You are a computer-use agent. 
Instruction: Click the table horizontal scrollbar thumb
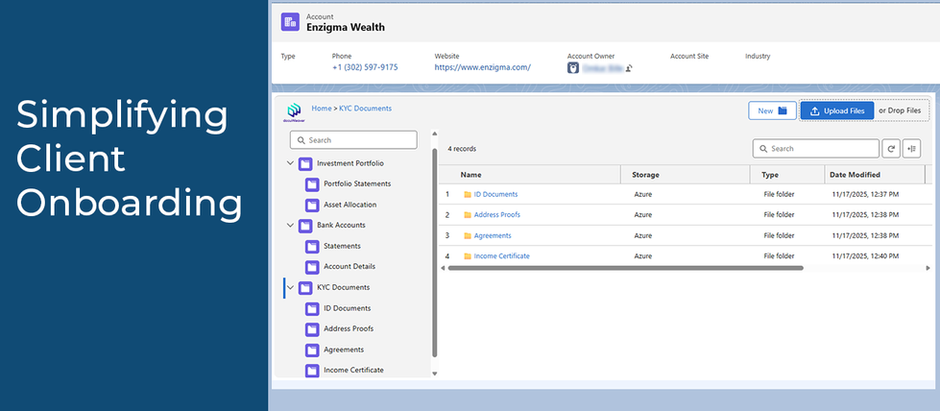625,268
